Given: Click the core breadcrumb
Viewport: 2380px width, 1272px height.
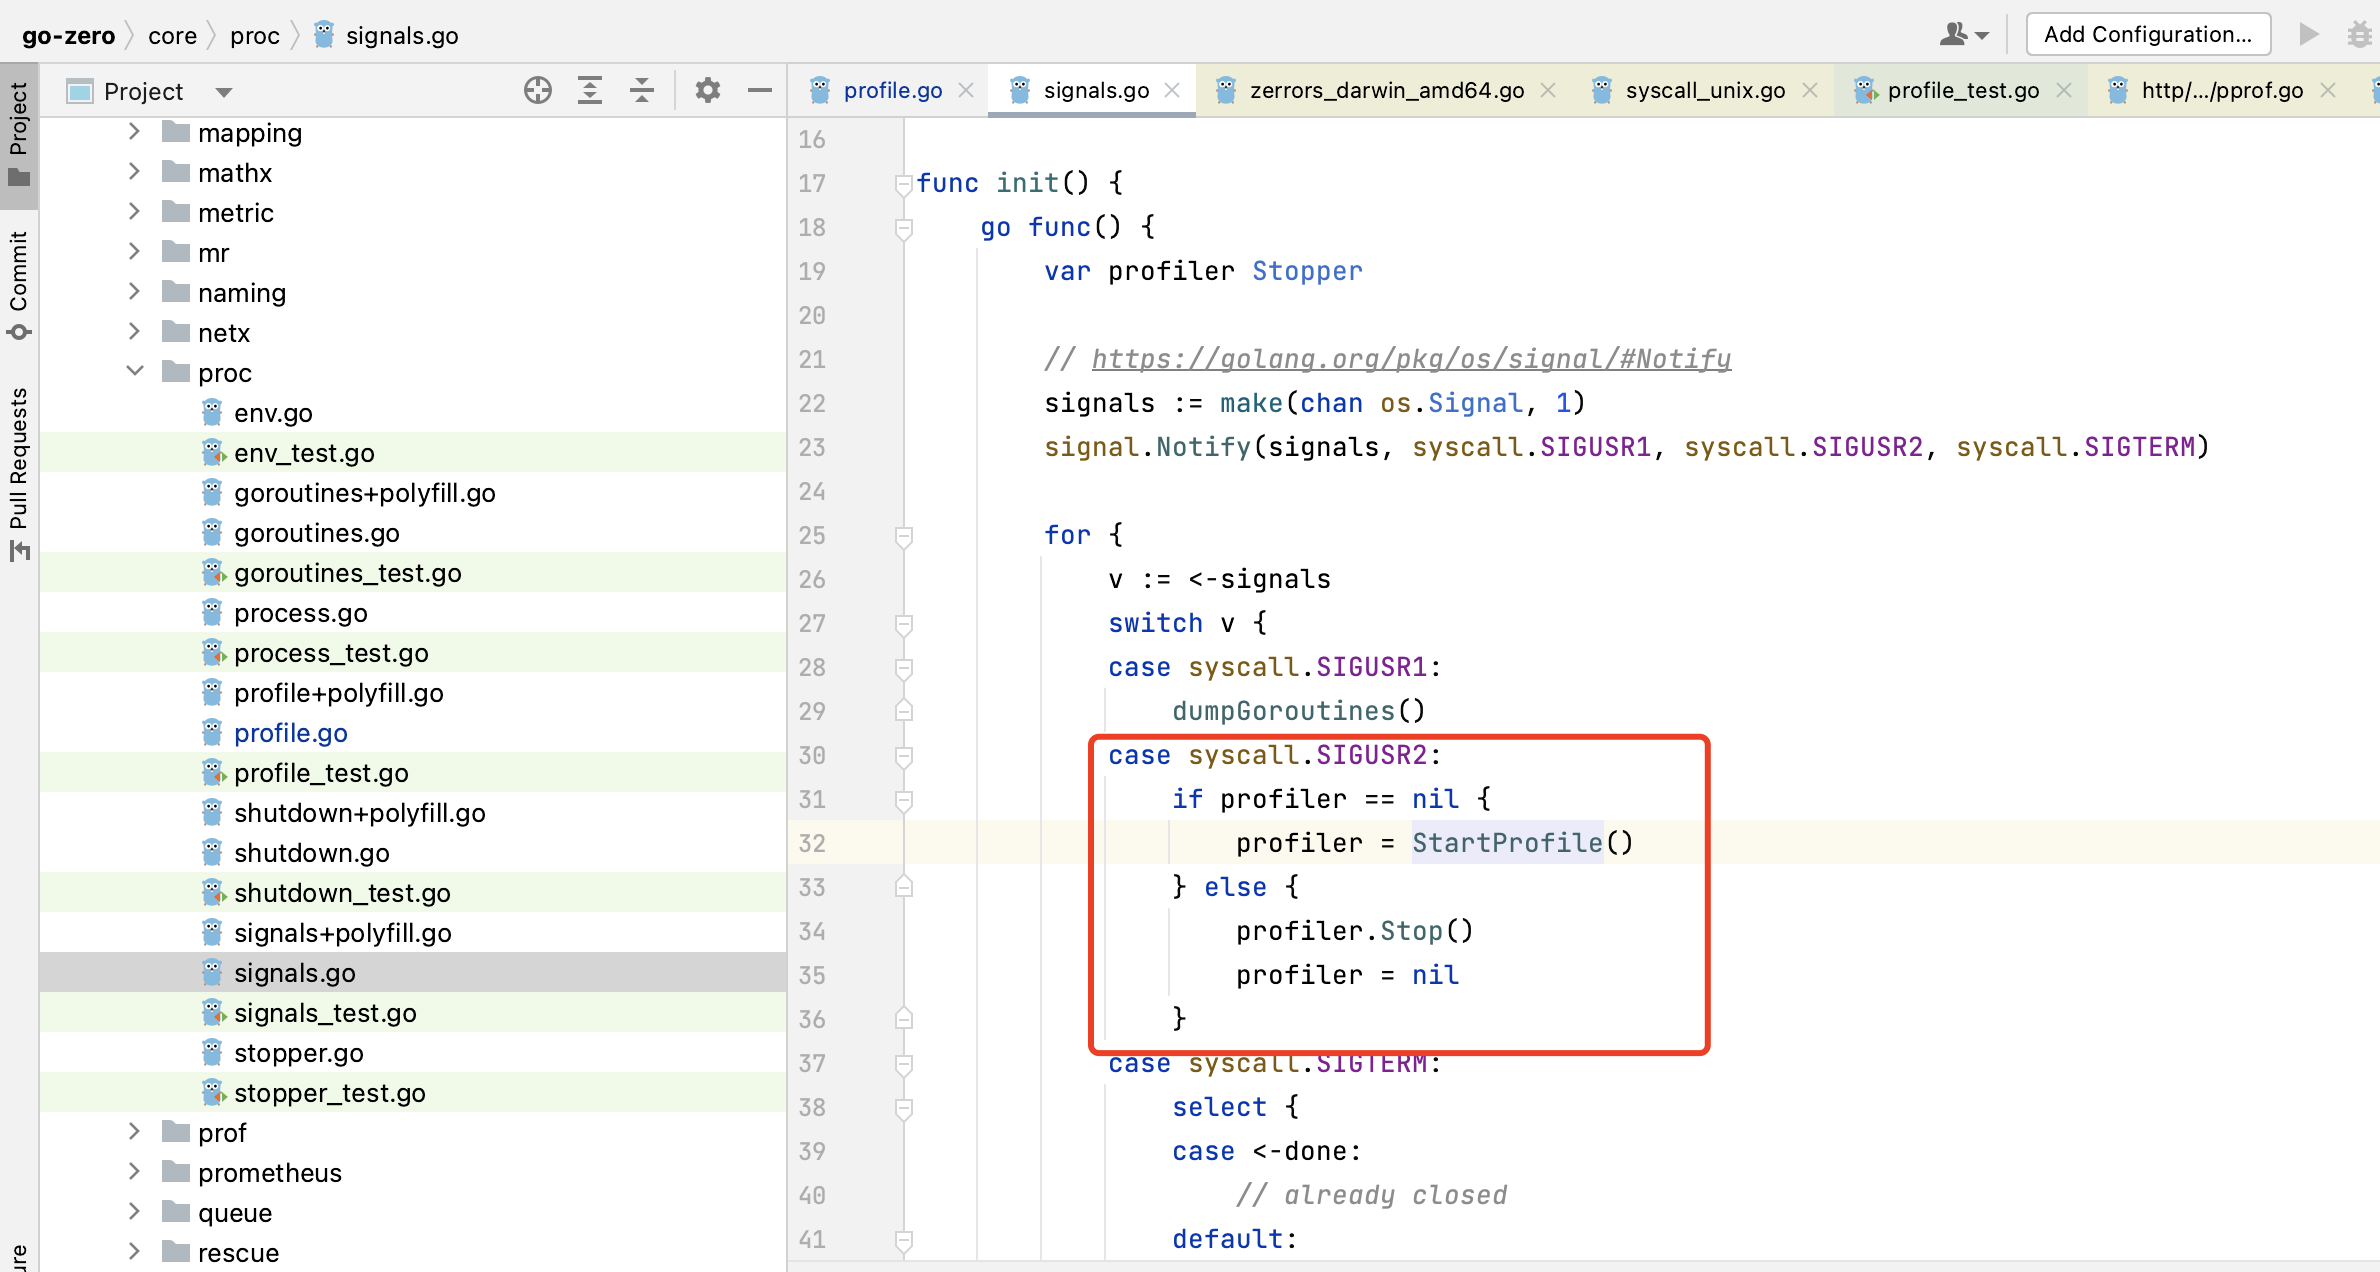Looking at the screenshot, I should point(172,36).
